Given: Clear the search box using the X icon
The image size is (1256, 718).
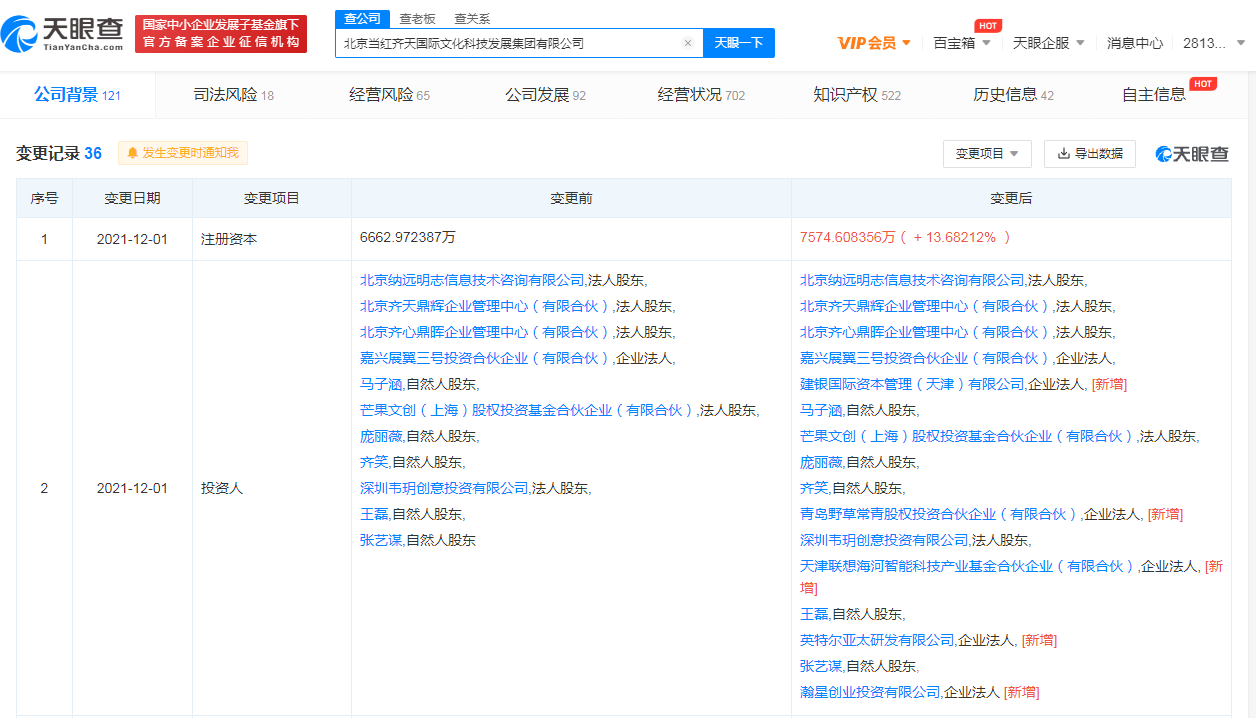Looking at the screenshot, I should pyautogui.click(x=687, y=43).
